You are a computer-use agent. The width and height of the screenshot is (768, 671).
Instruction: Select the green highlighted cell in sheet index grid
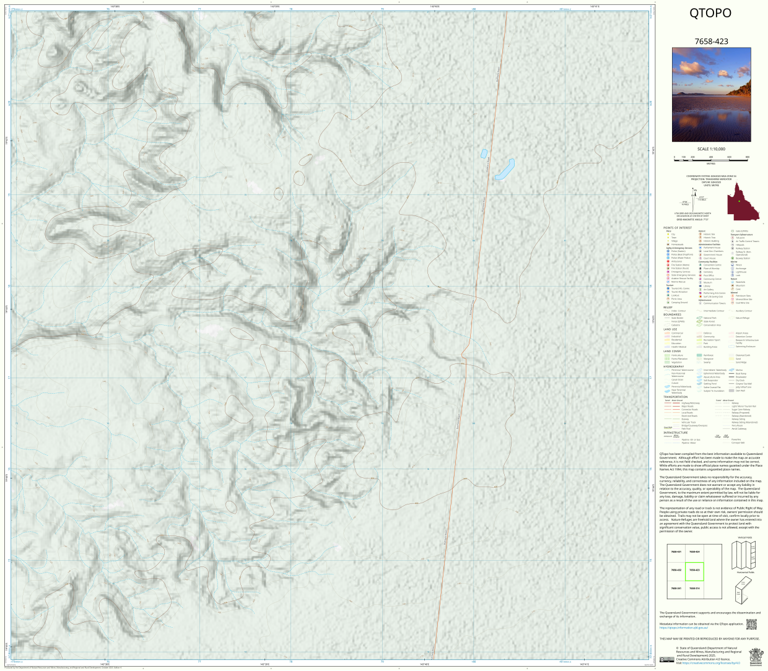pos(694,571)
